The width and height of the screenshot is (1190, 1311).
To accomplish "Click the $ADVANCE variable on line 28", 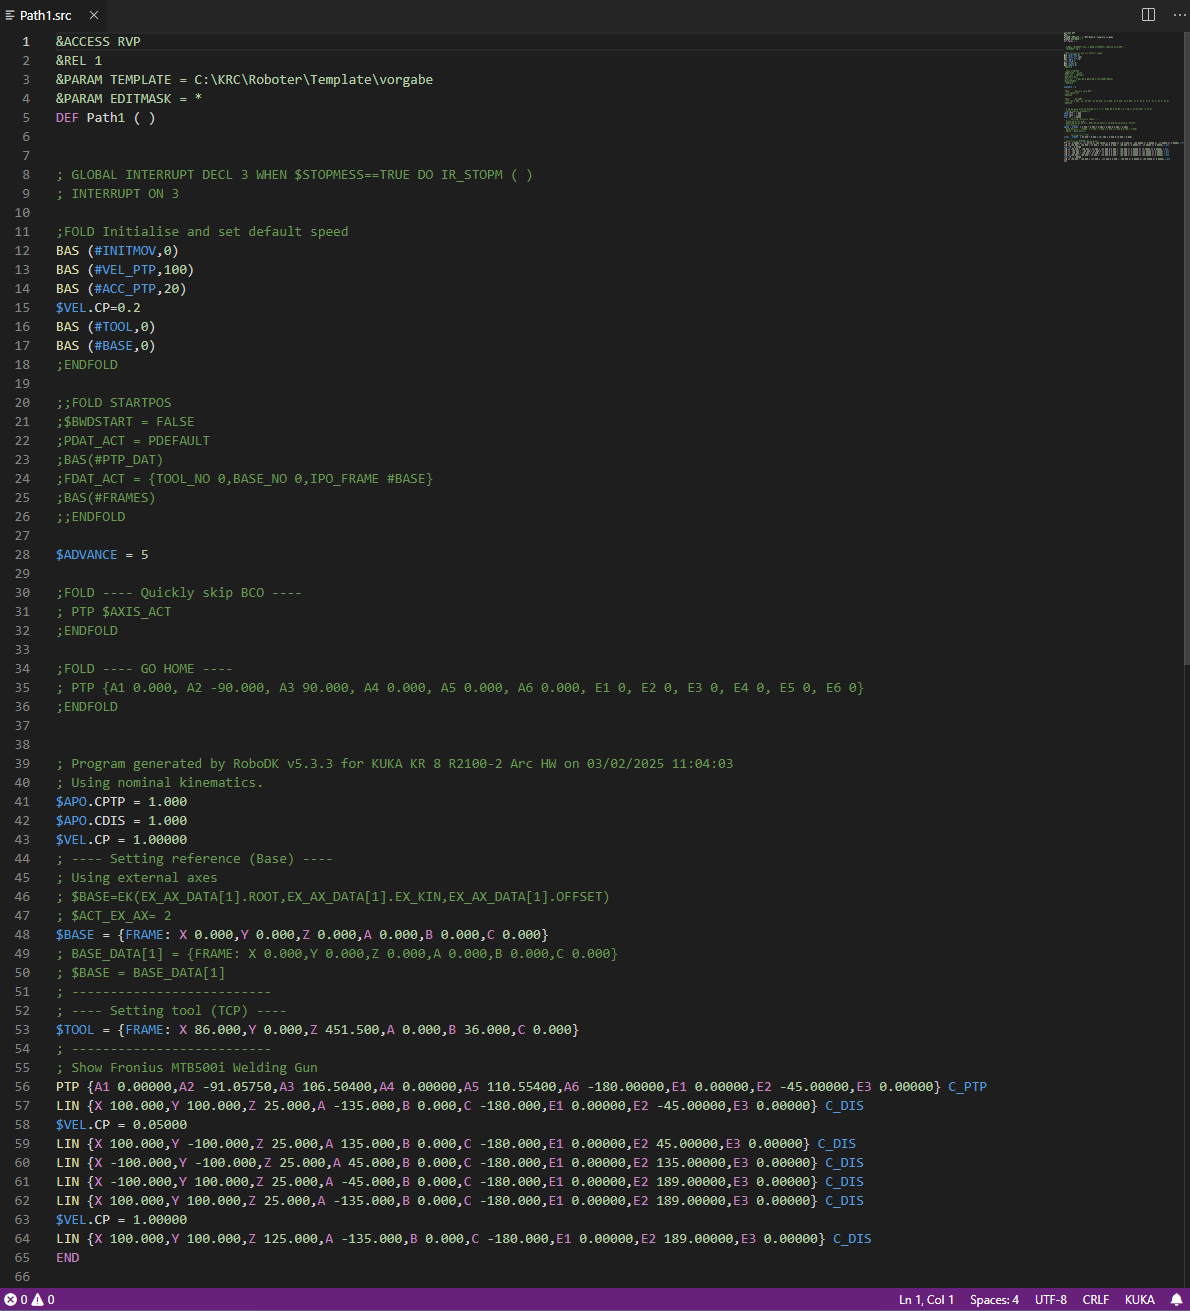I will (x=86, y=555).
